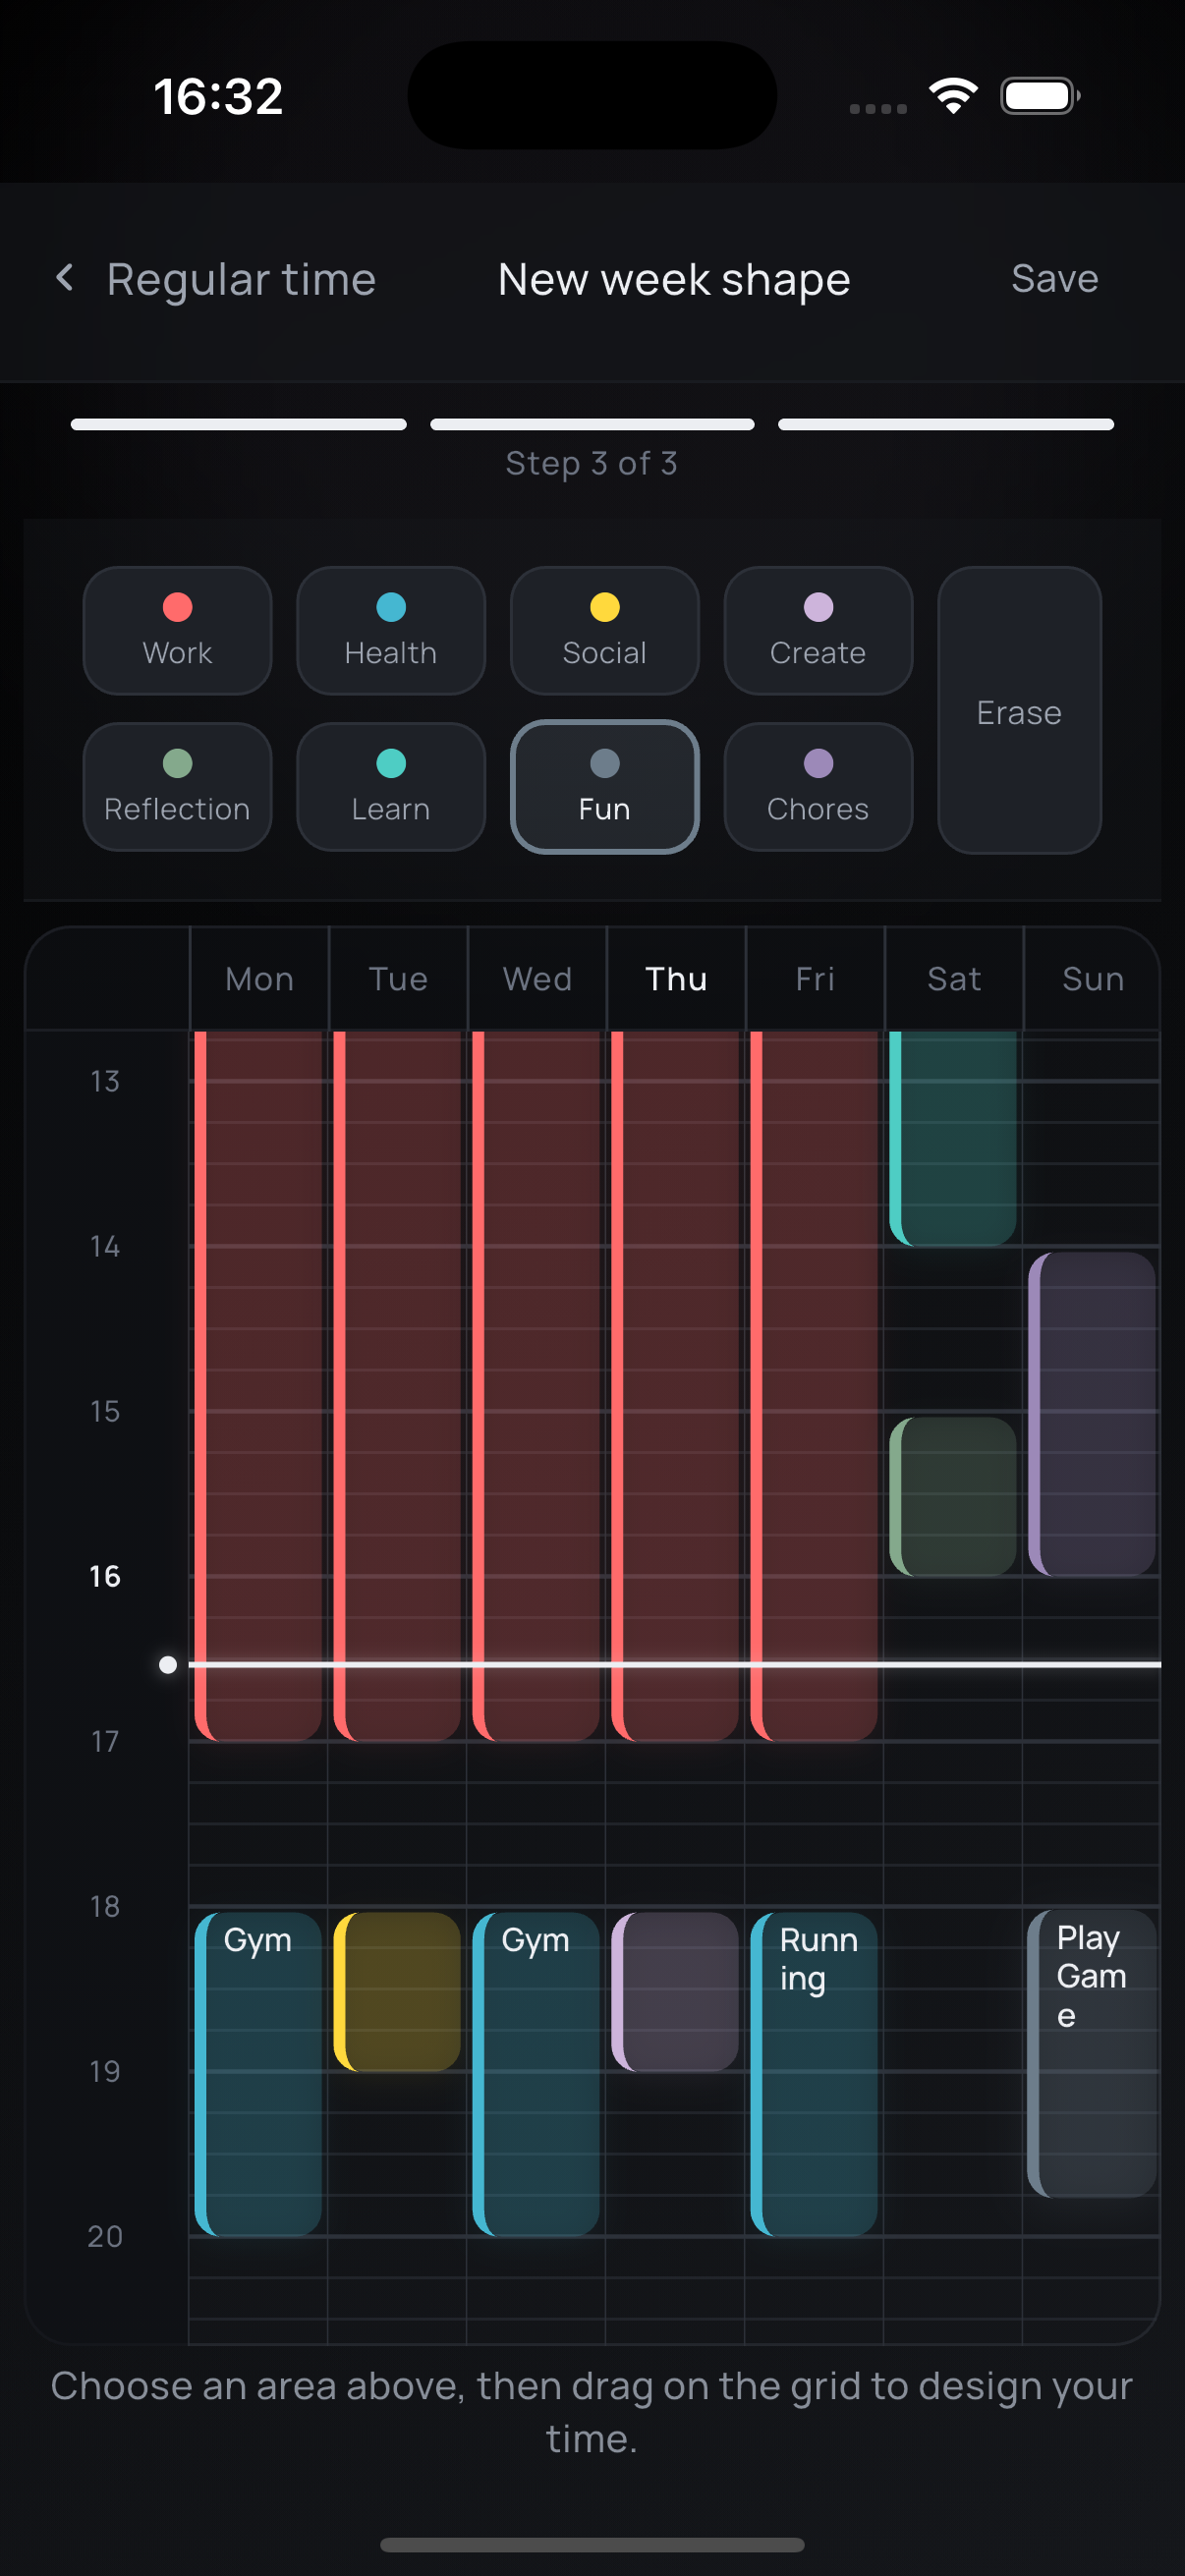Click the second step progress bar
Viewport: 1185px width, 2576px height.
[x=592, y=425]
